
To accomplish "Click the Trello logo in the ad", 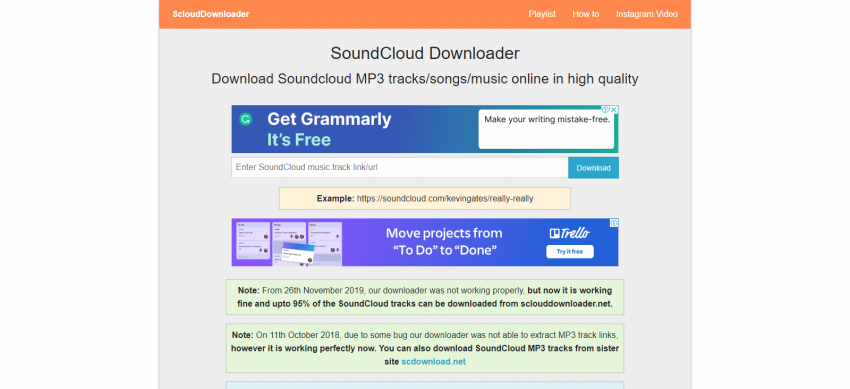I will [569, 234].
